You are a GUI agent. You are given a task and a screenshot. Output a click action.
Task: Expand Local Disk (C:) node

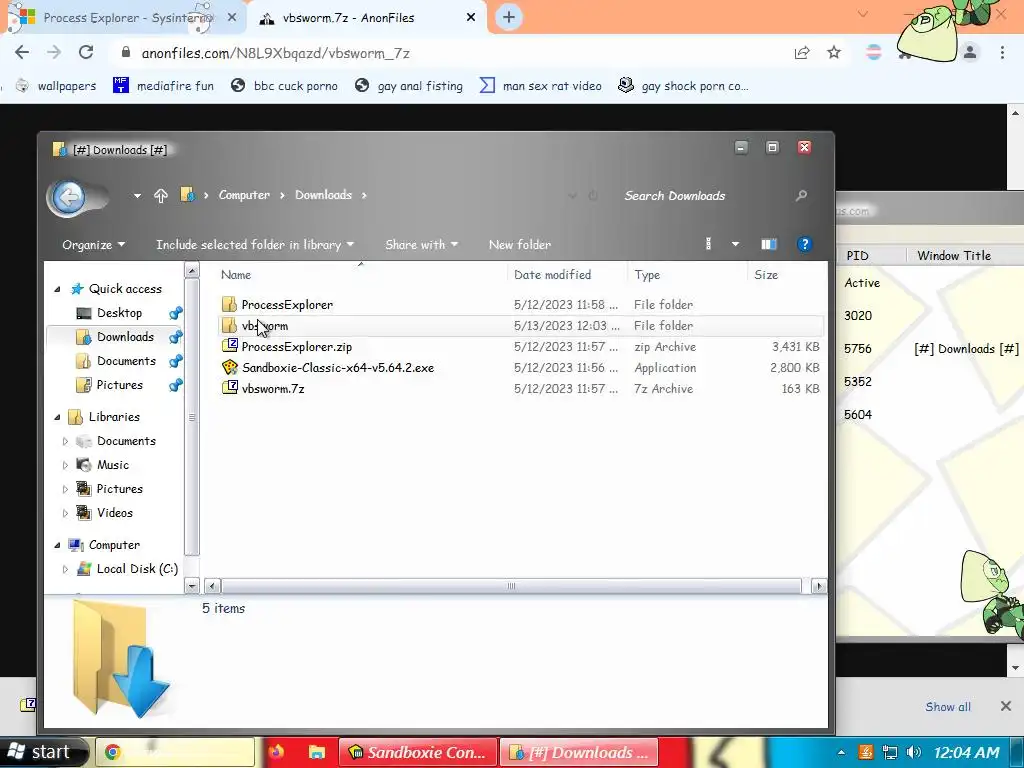tap(65, 569)
